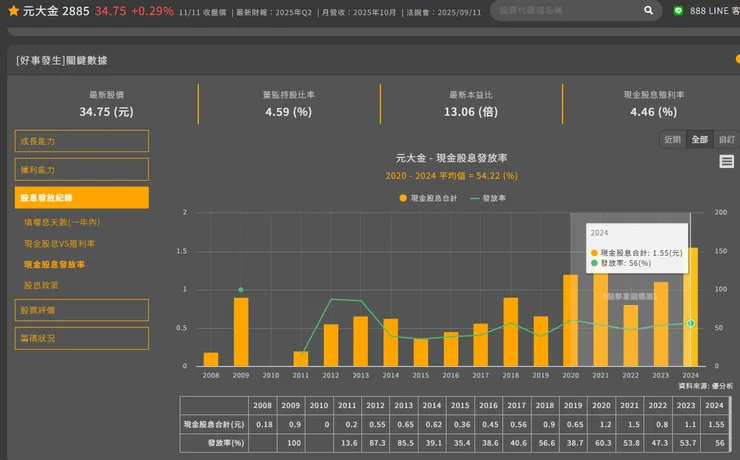
Task: Click the favorite star icon beside 元大金
Action: coord(14,10)
